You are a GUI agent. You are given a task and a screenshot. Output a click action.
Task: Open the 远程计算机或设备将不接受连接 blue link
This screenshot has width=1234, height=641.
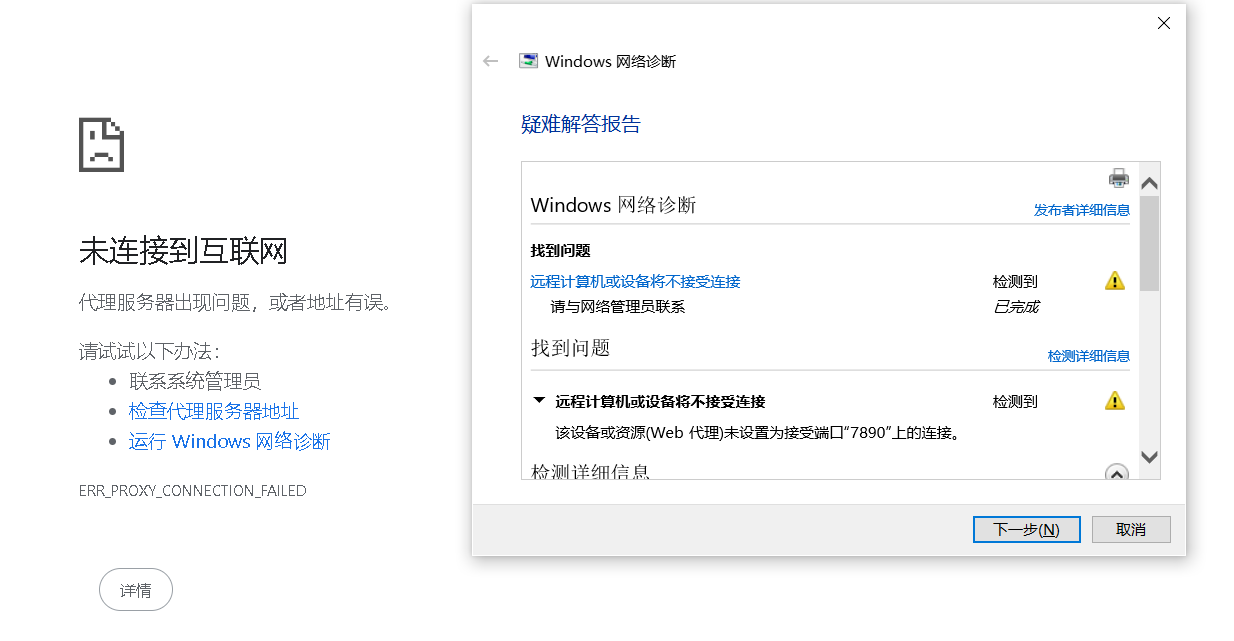pyautogui.click(x=635, y=281)
